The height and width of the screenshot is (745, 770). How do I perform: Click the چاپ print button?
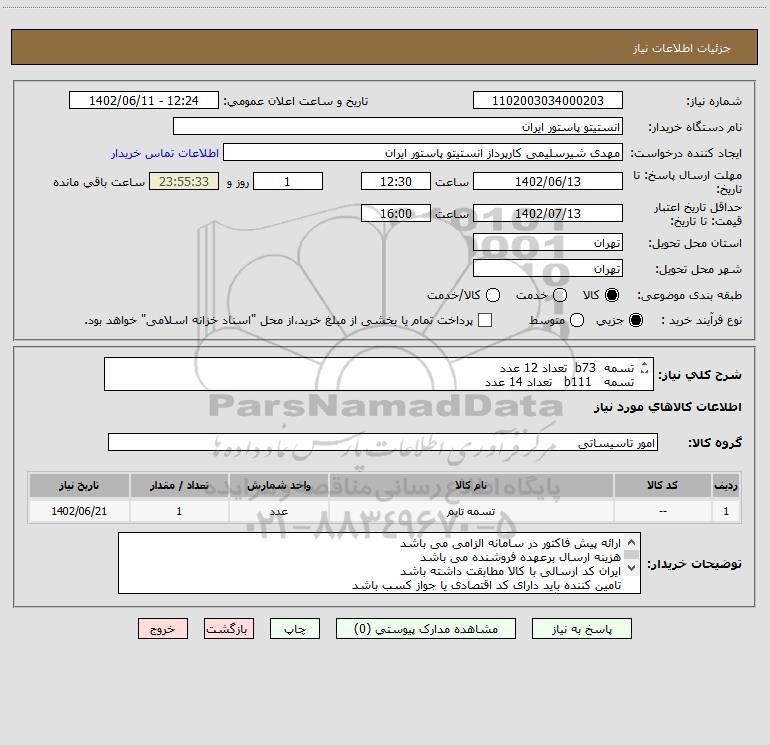pyautogui.click(x=295, y=629)
